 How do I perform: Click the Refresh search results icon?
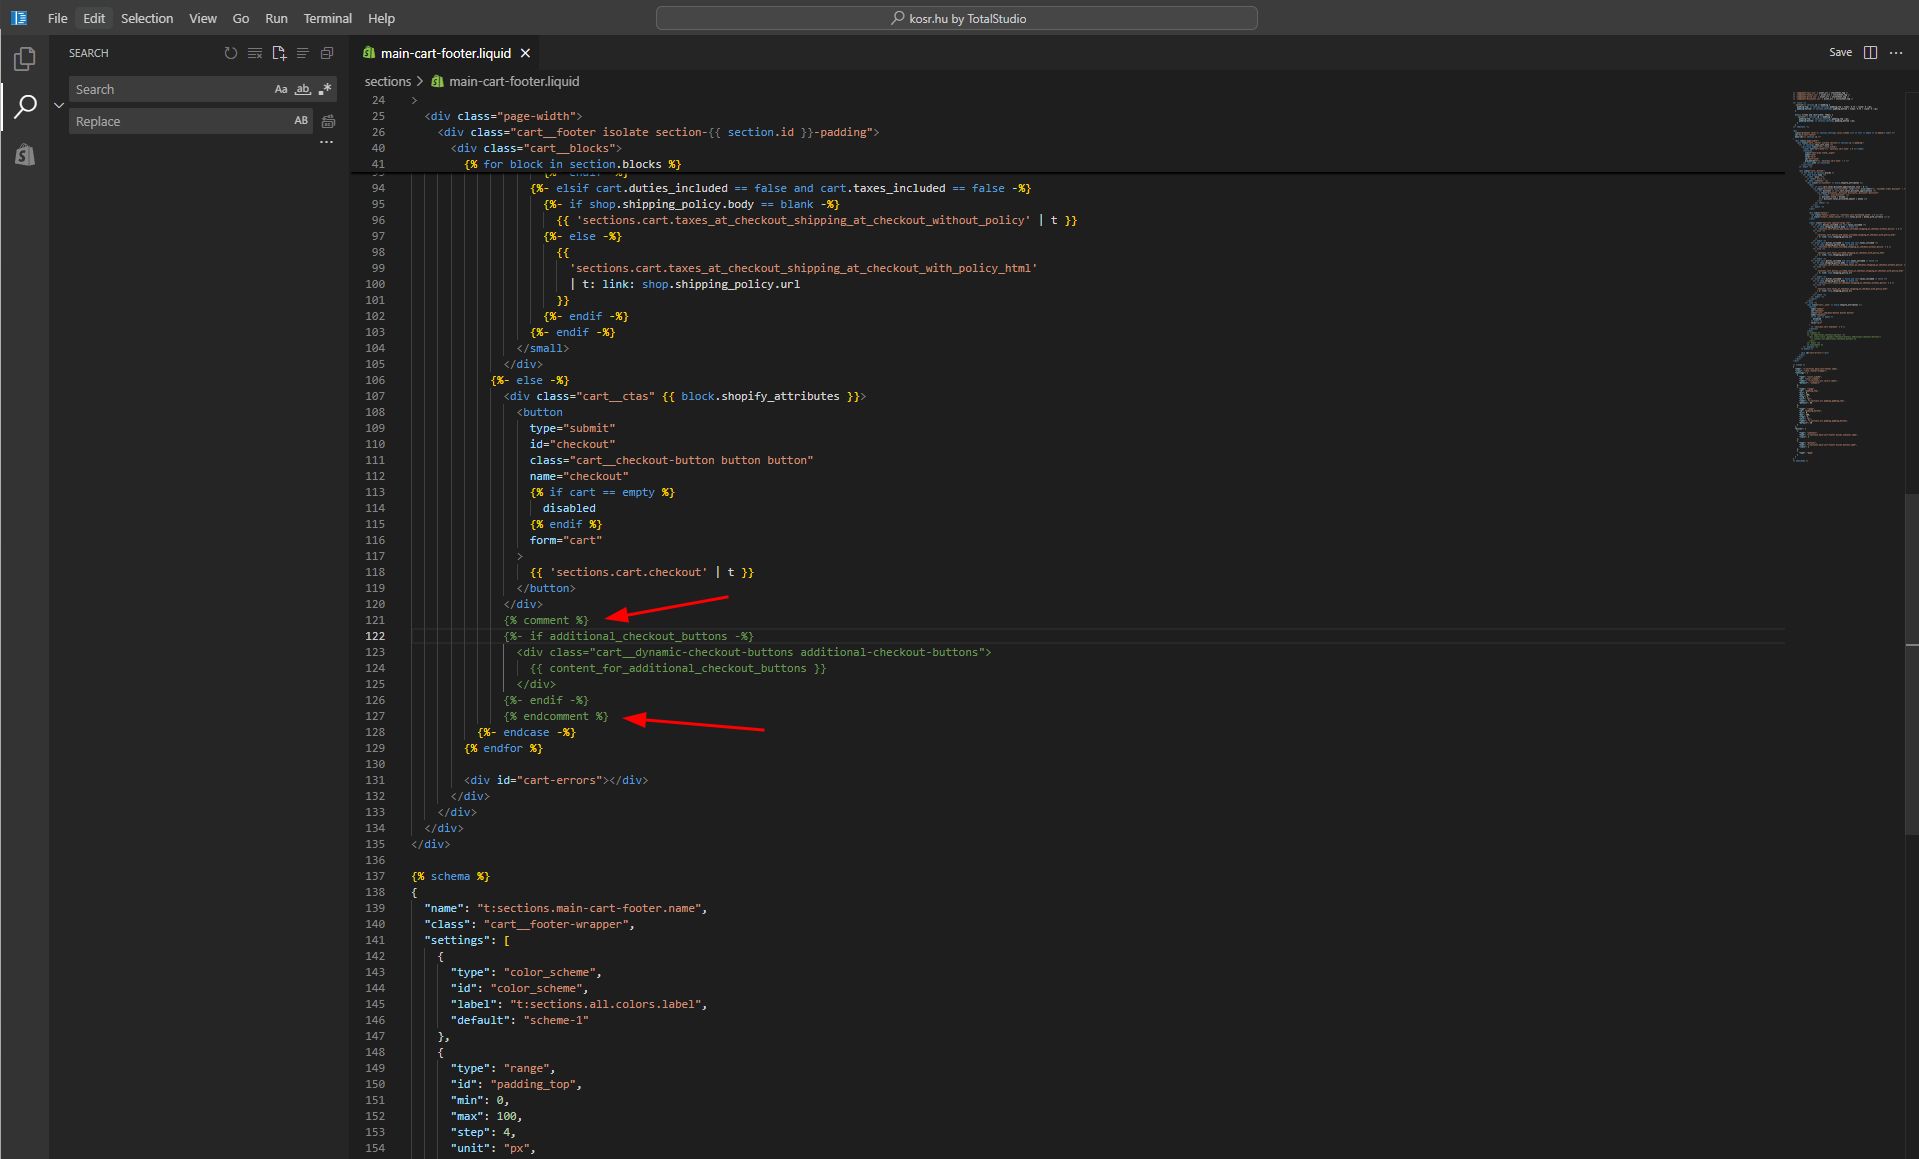click(231, 53)
